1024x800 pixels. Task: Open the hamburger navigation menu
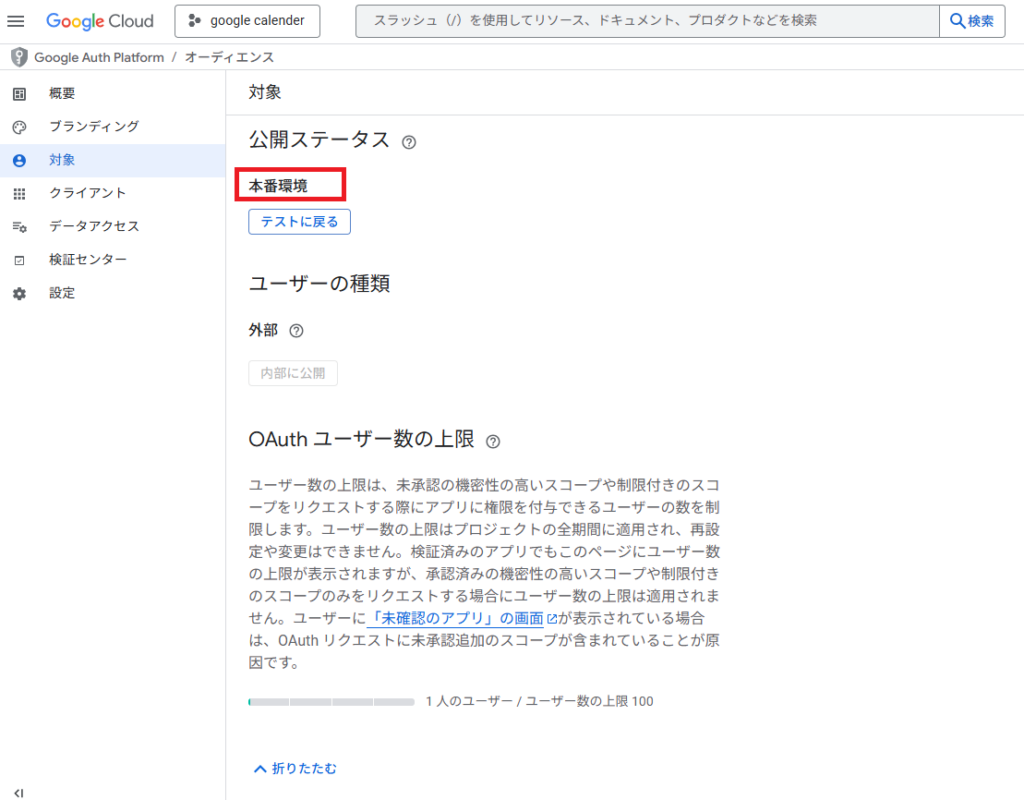16,21
